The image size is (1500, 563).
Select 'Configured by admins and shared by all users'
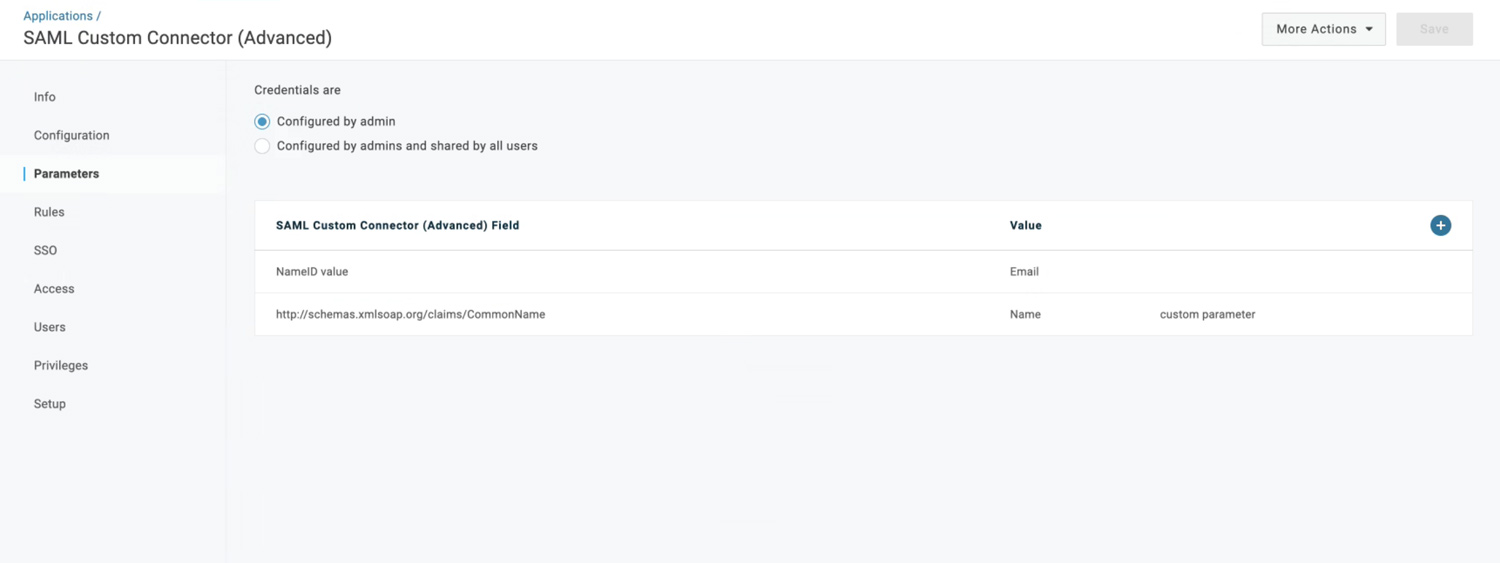pos(262,146)
